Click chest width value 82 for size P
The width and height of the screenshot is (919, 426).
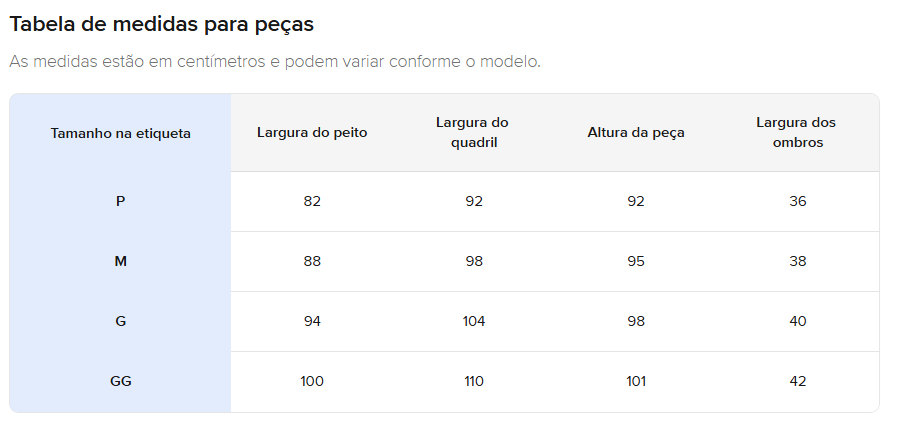[x=312, y=201]
